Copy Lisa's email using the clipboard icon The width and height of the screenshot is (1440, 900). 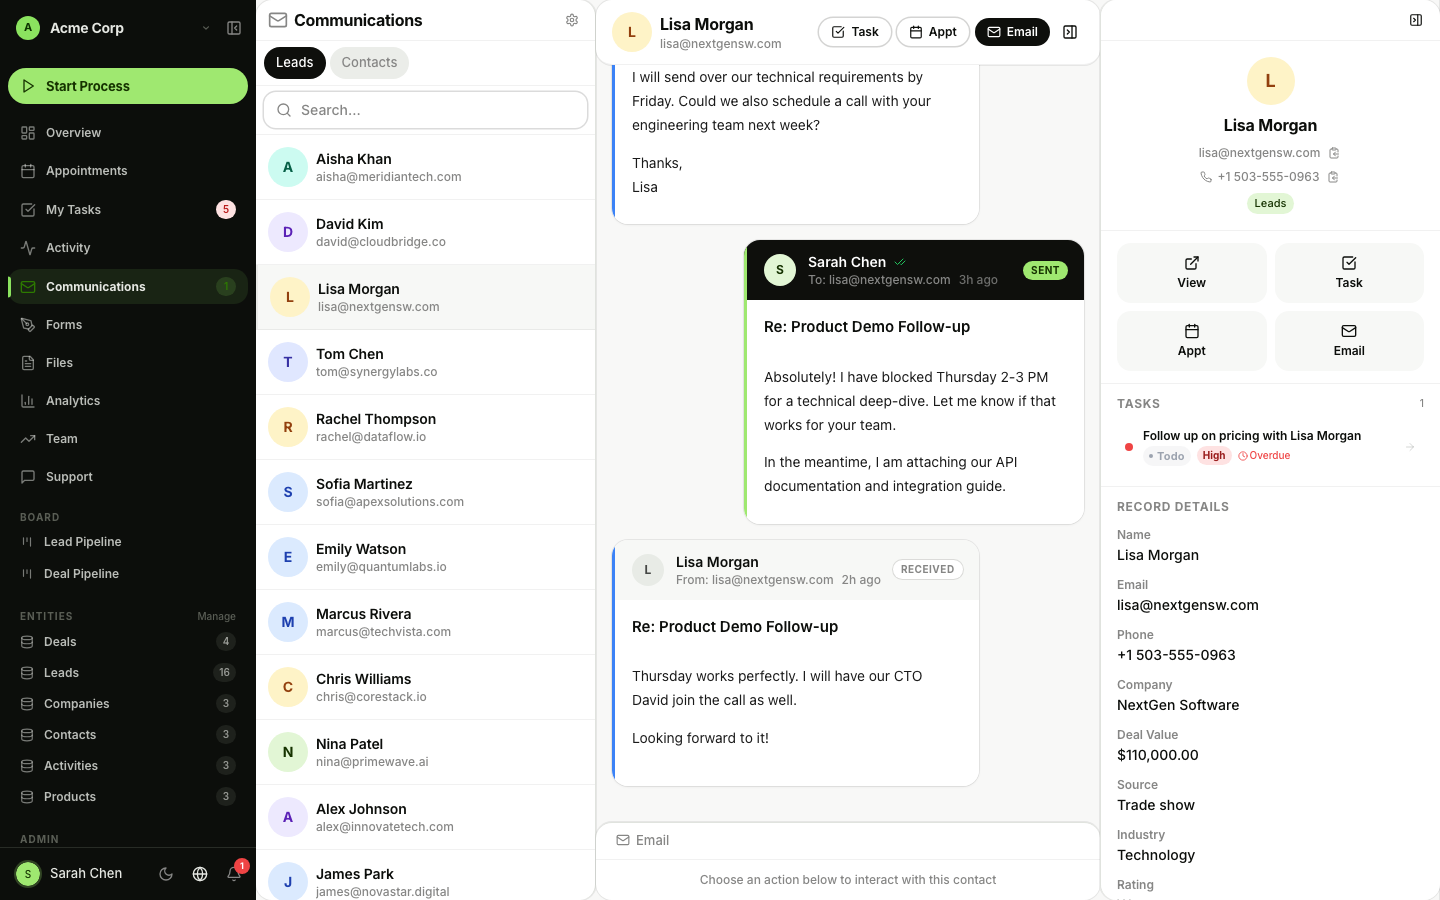pos(1334,153)
